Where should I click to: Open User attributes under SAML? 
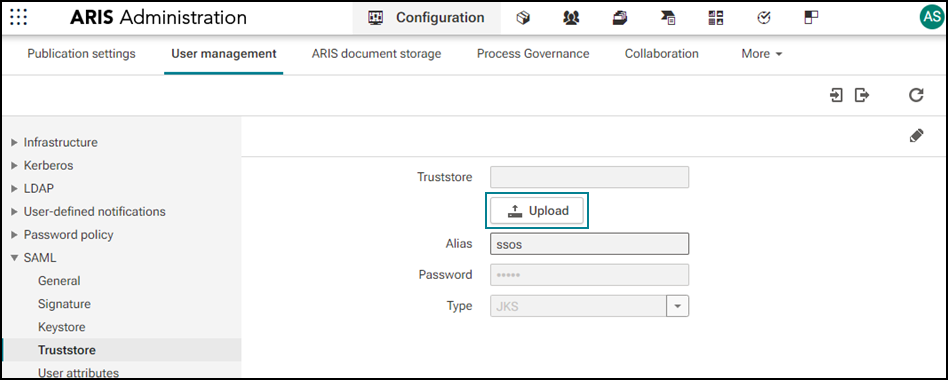coord(79,372)
